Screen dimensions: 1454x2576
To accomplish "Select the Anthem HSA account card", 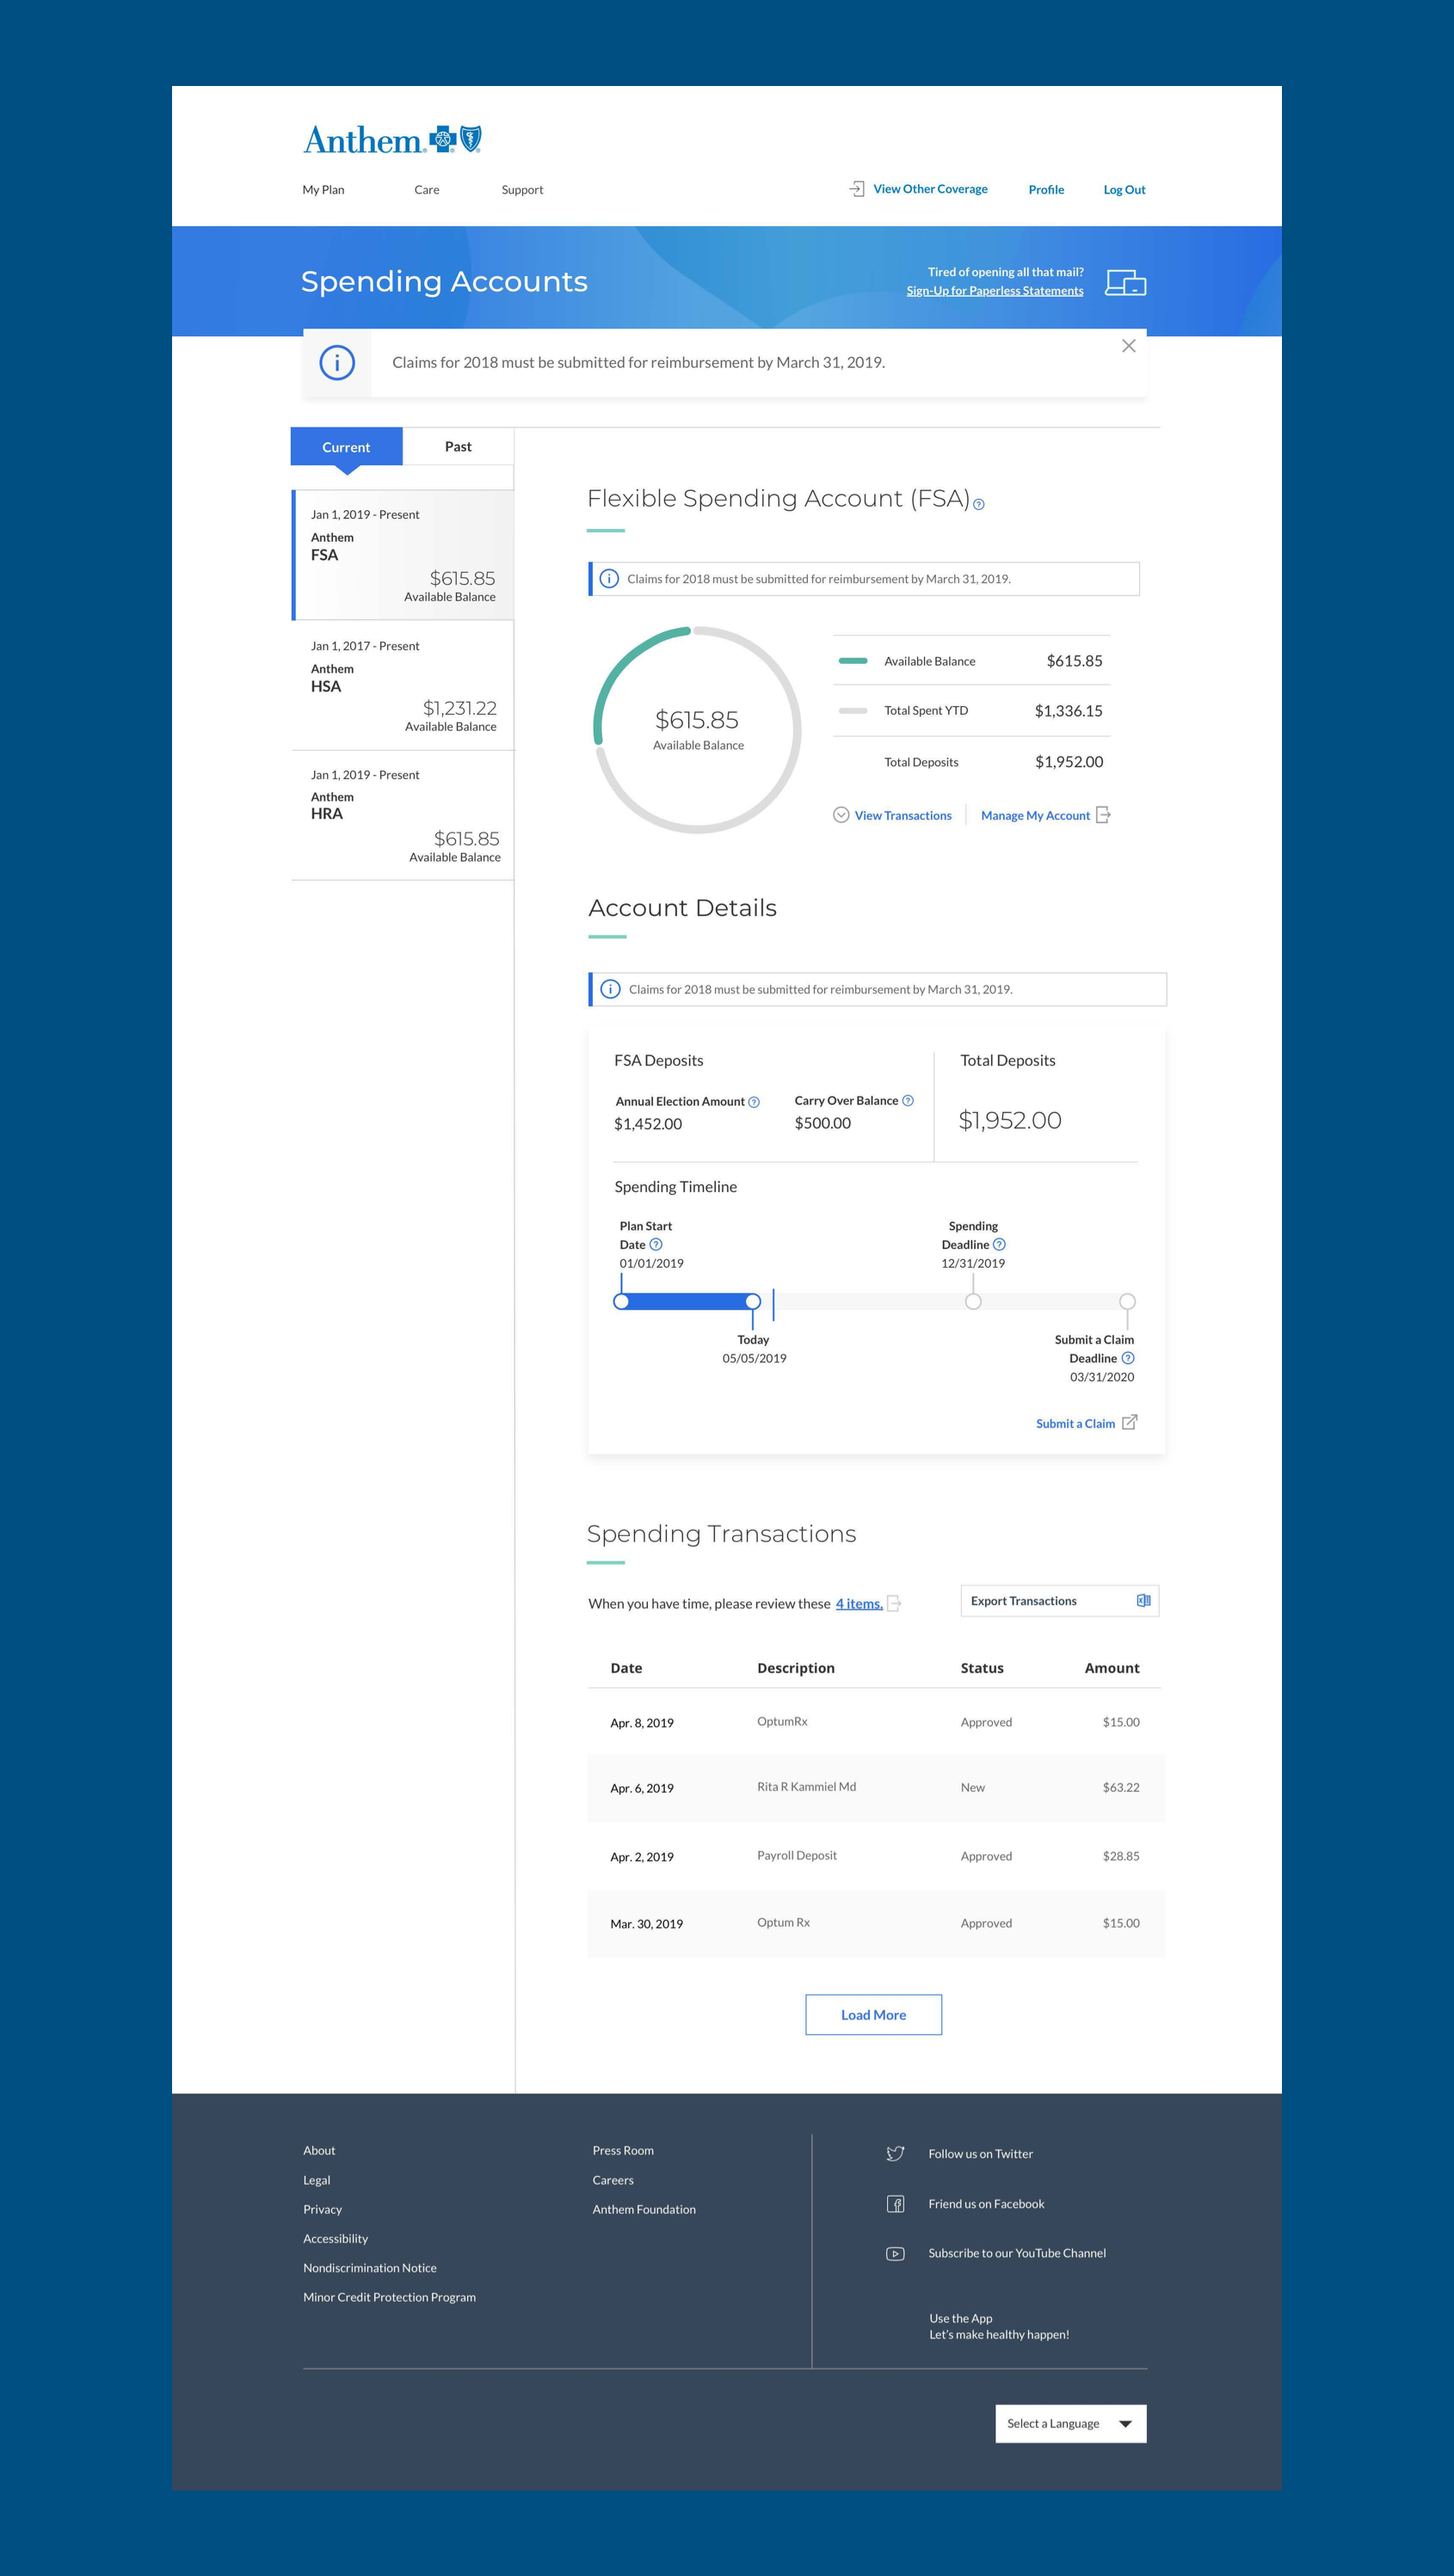I will click(x=403, y=685).
